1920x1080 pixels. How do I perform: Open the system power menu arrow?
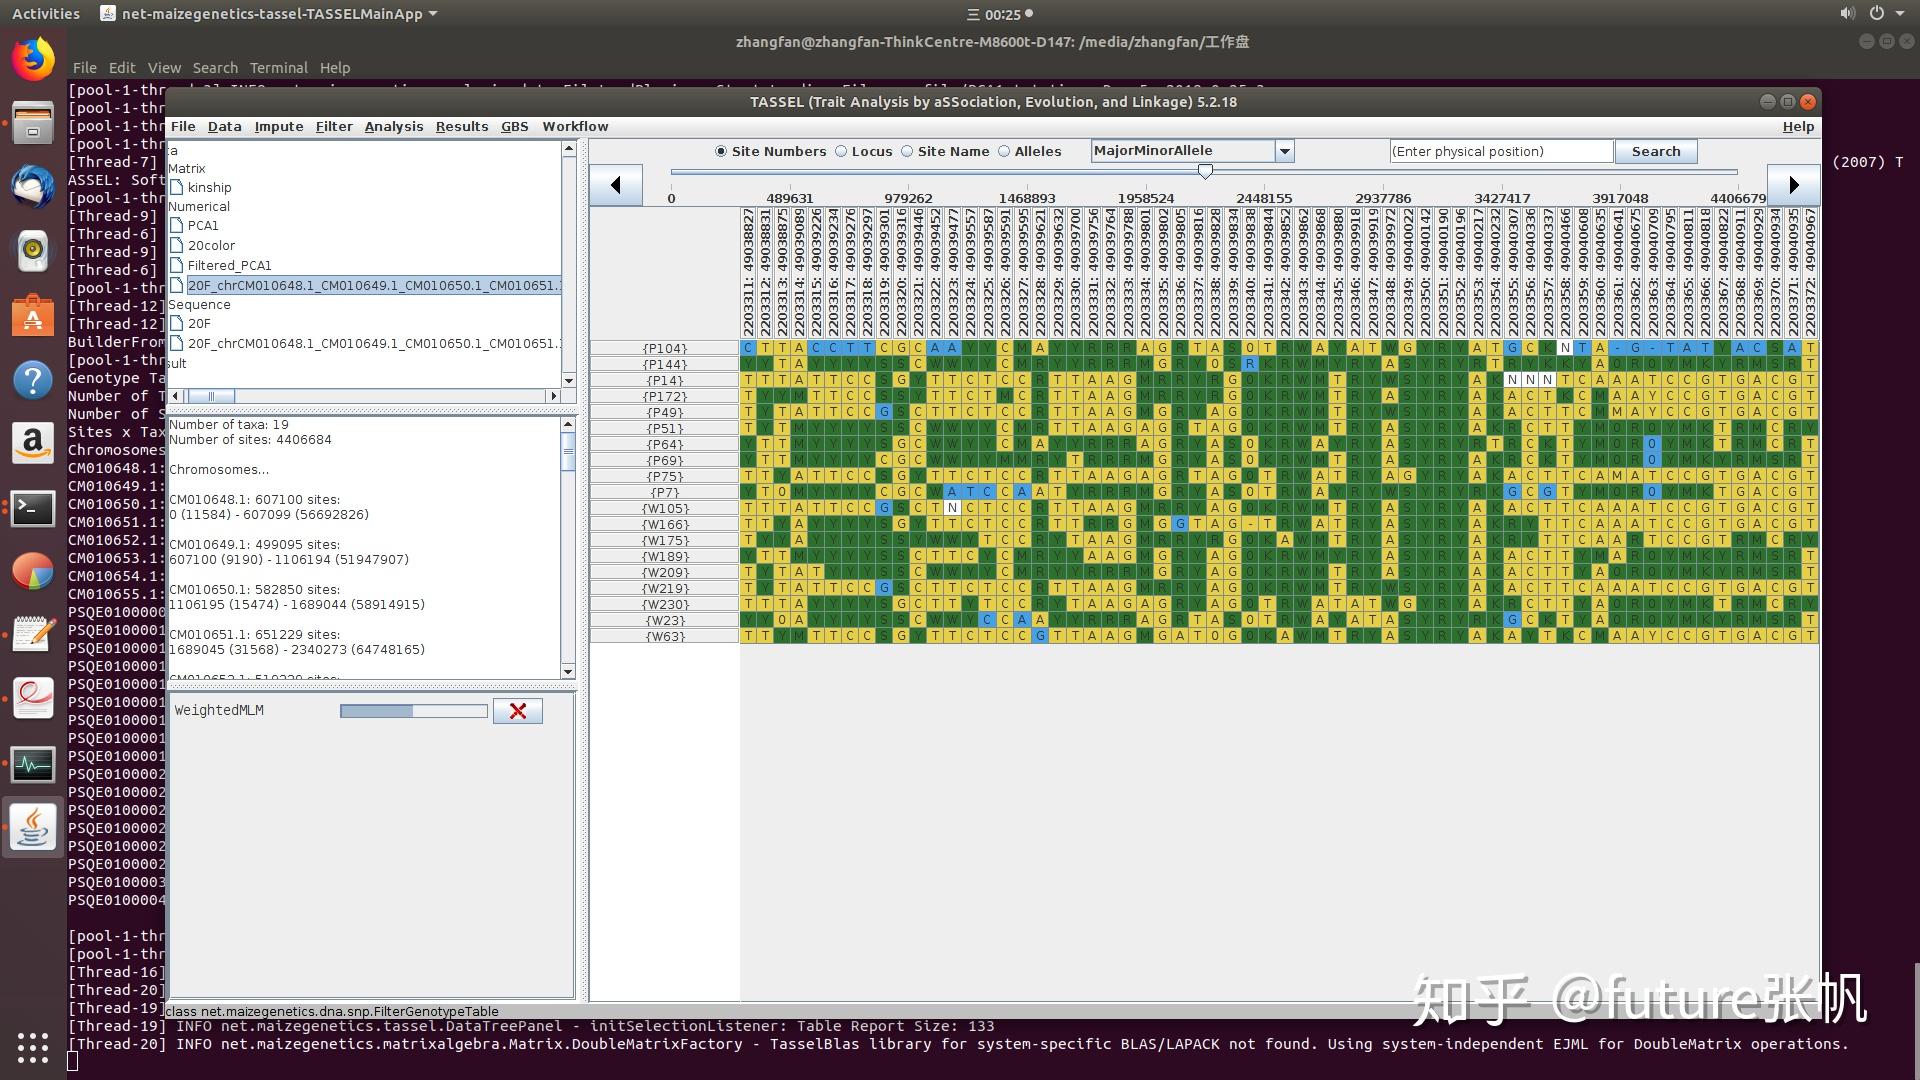click(1900, 14)
